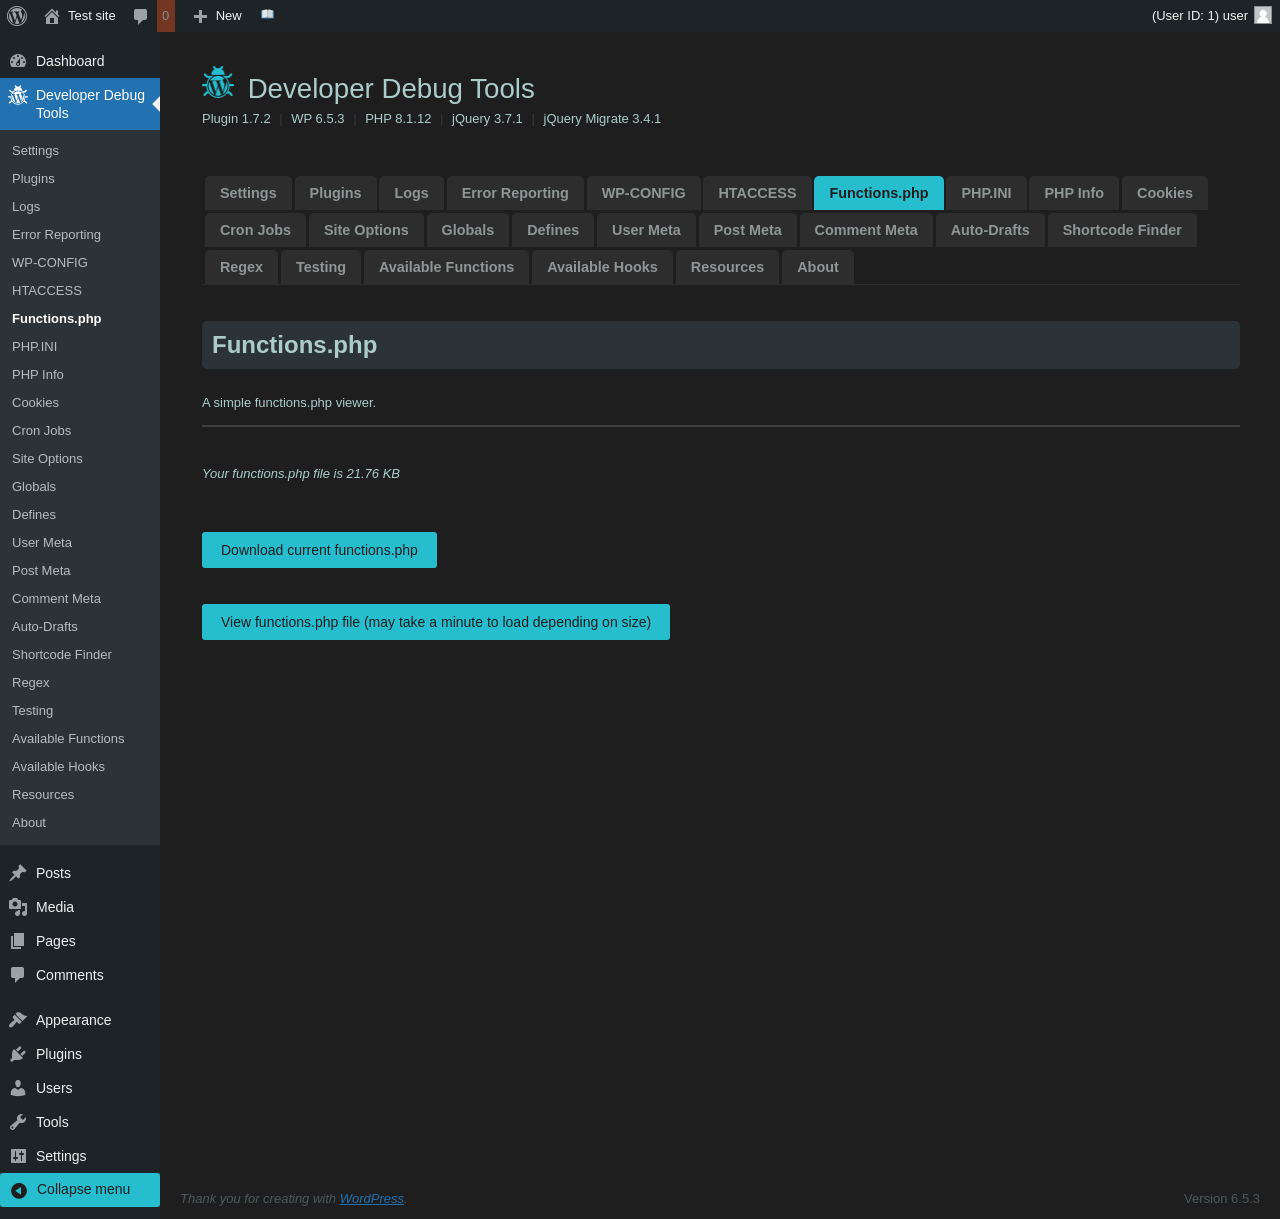
Task: Download current functions.php file
Action: (319, 550)
